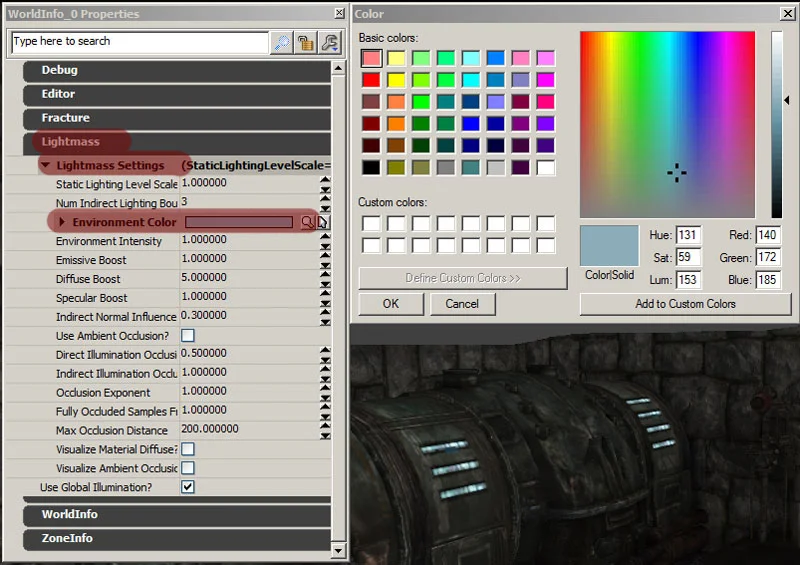Click OK in the Color dialog

[x=391, y=304]
